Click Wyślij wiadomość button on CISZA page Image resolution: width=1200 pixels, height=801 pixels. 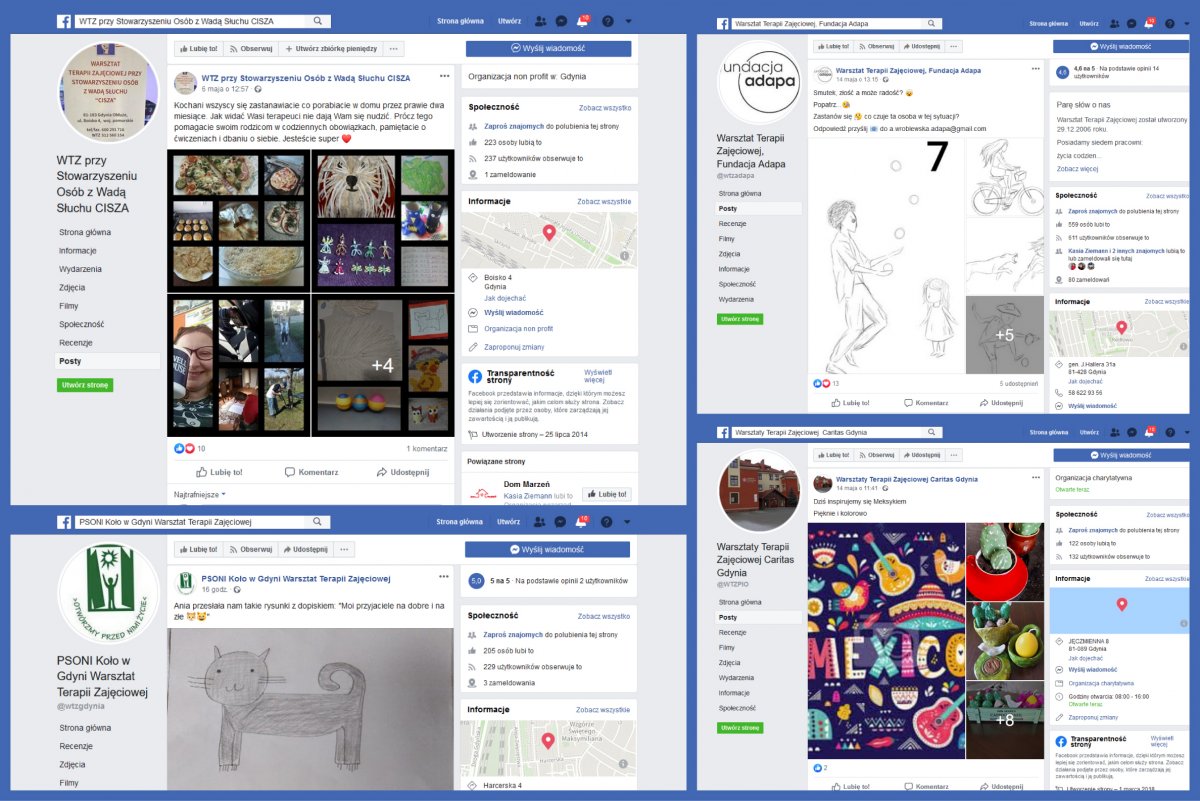(x=548, y=48)
